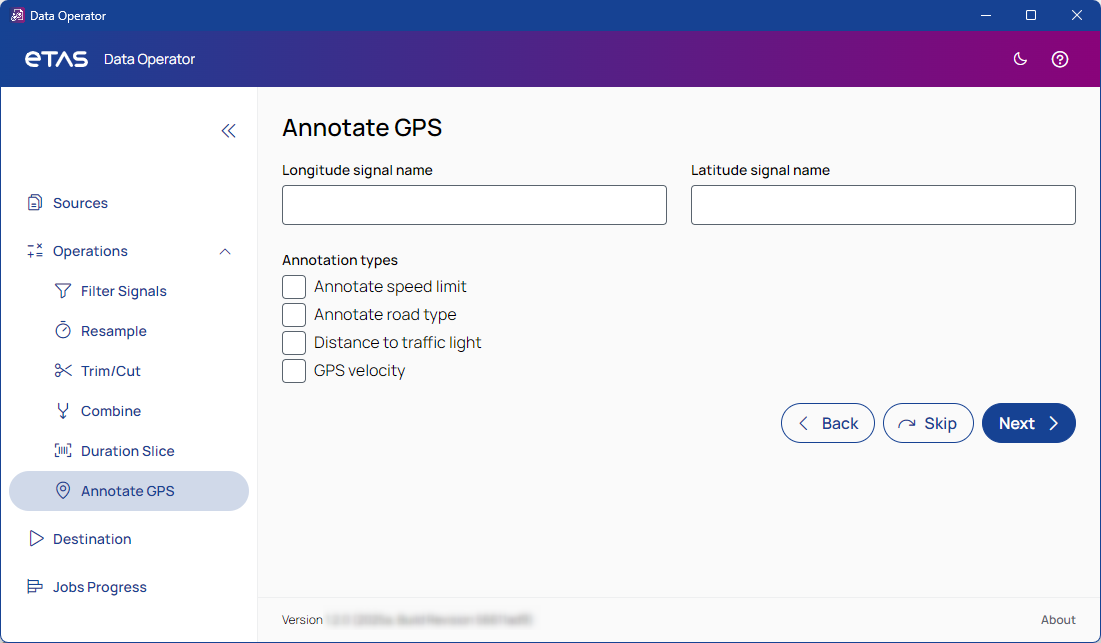Screen dimensions: 1101x643
Task: Click the Resample stopwatch icon
Action: pos(63,331)
